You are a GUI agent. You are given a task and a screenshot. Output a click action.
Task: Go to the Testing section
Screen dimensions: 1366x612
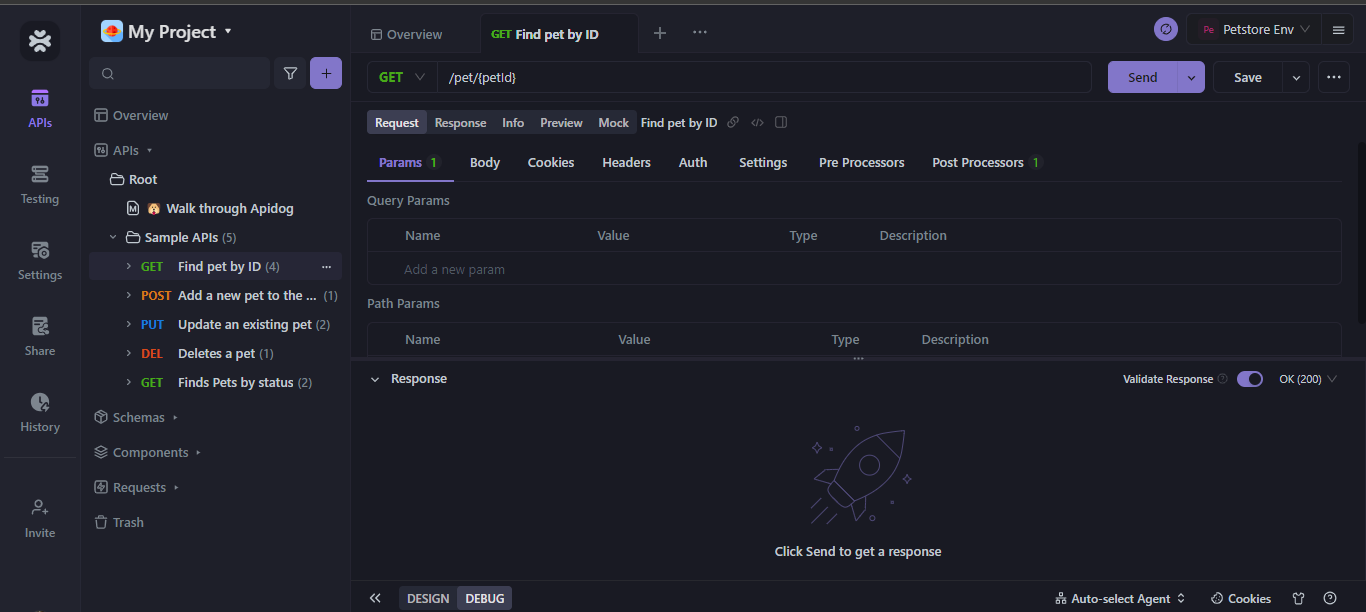[x=40, y=185]
